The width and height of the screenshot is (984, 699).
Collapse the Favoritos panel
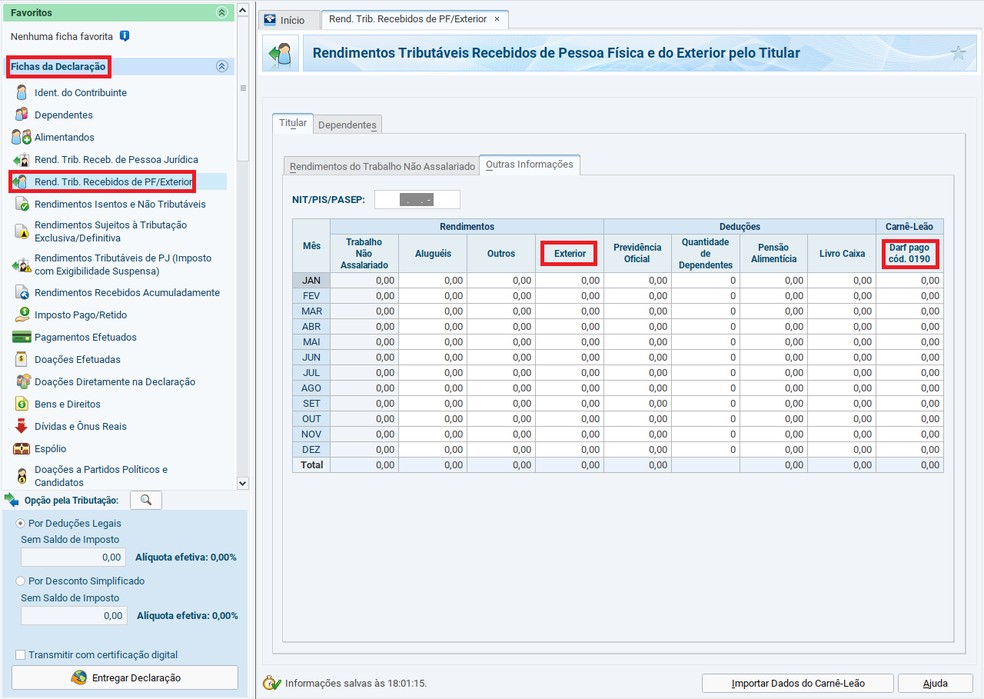[x=222, y=13]
